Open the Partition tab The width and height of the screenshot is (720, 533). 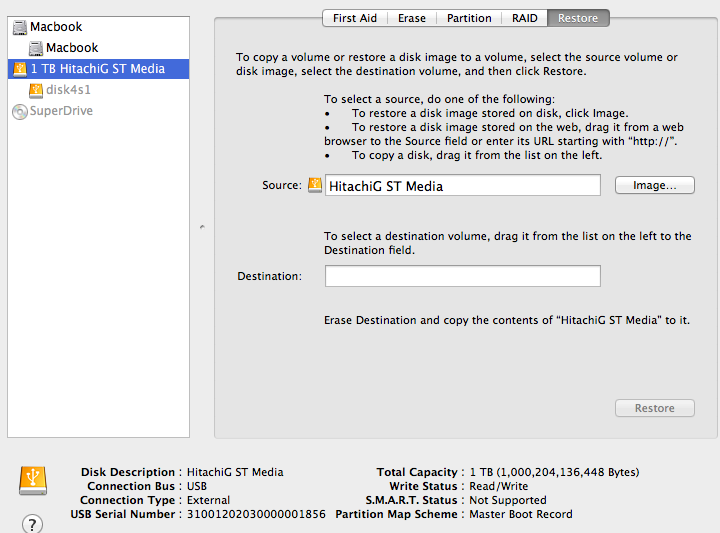coord(469,18)
